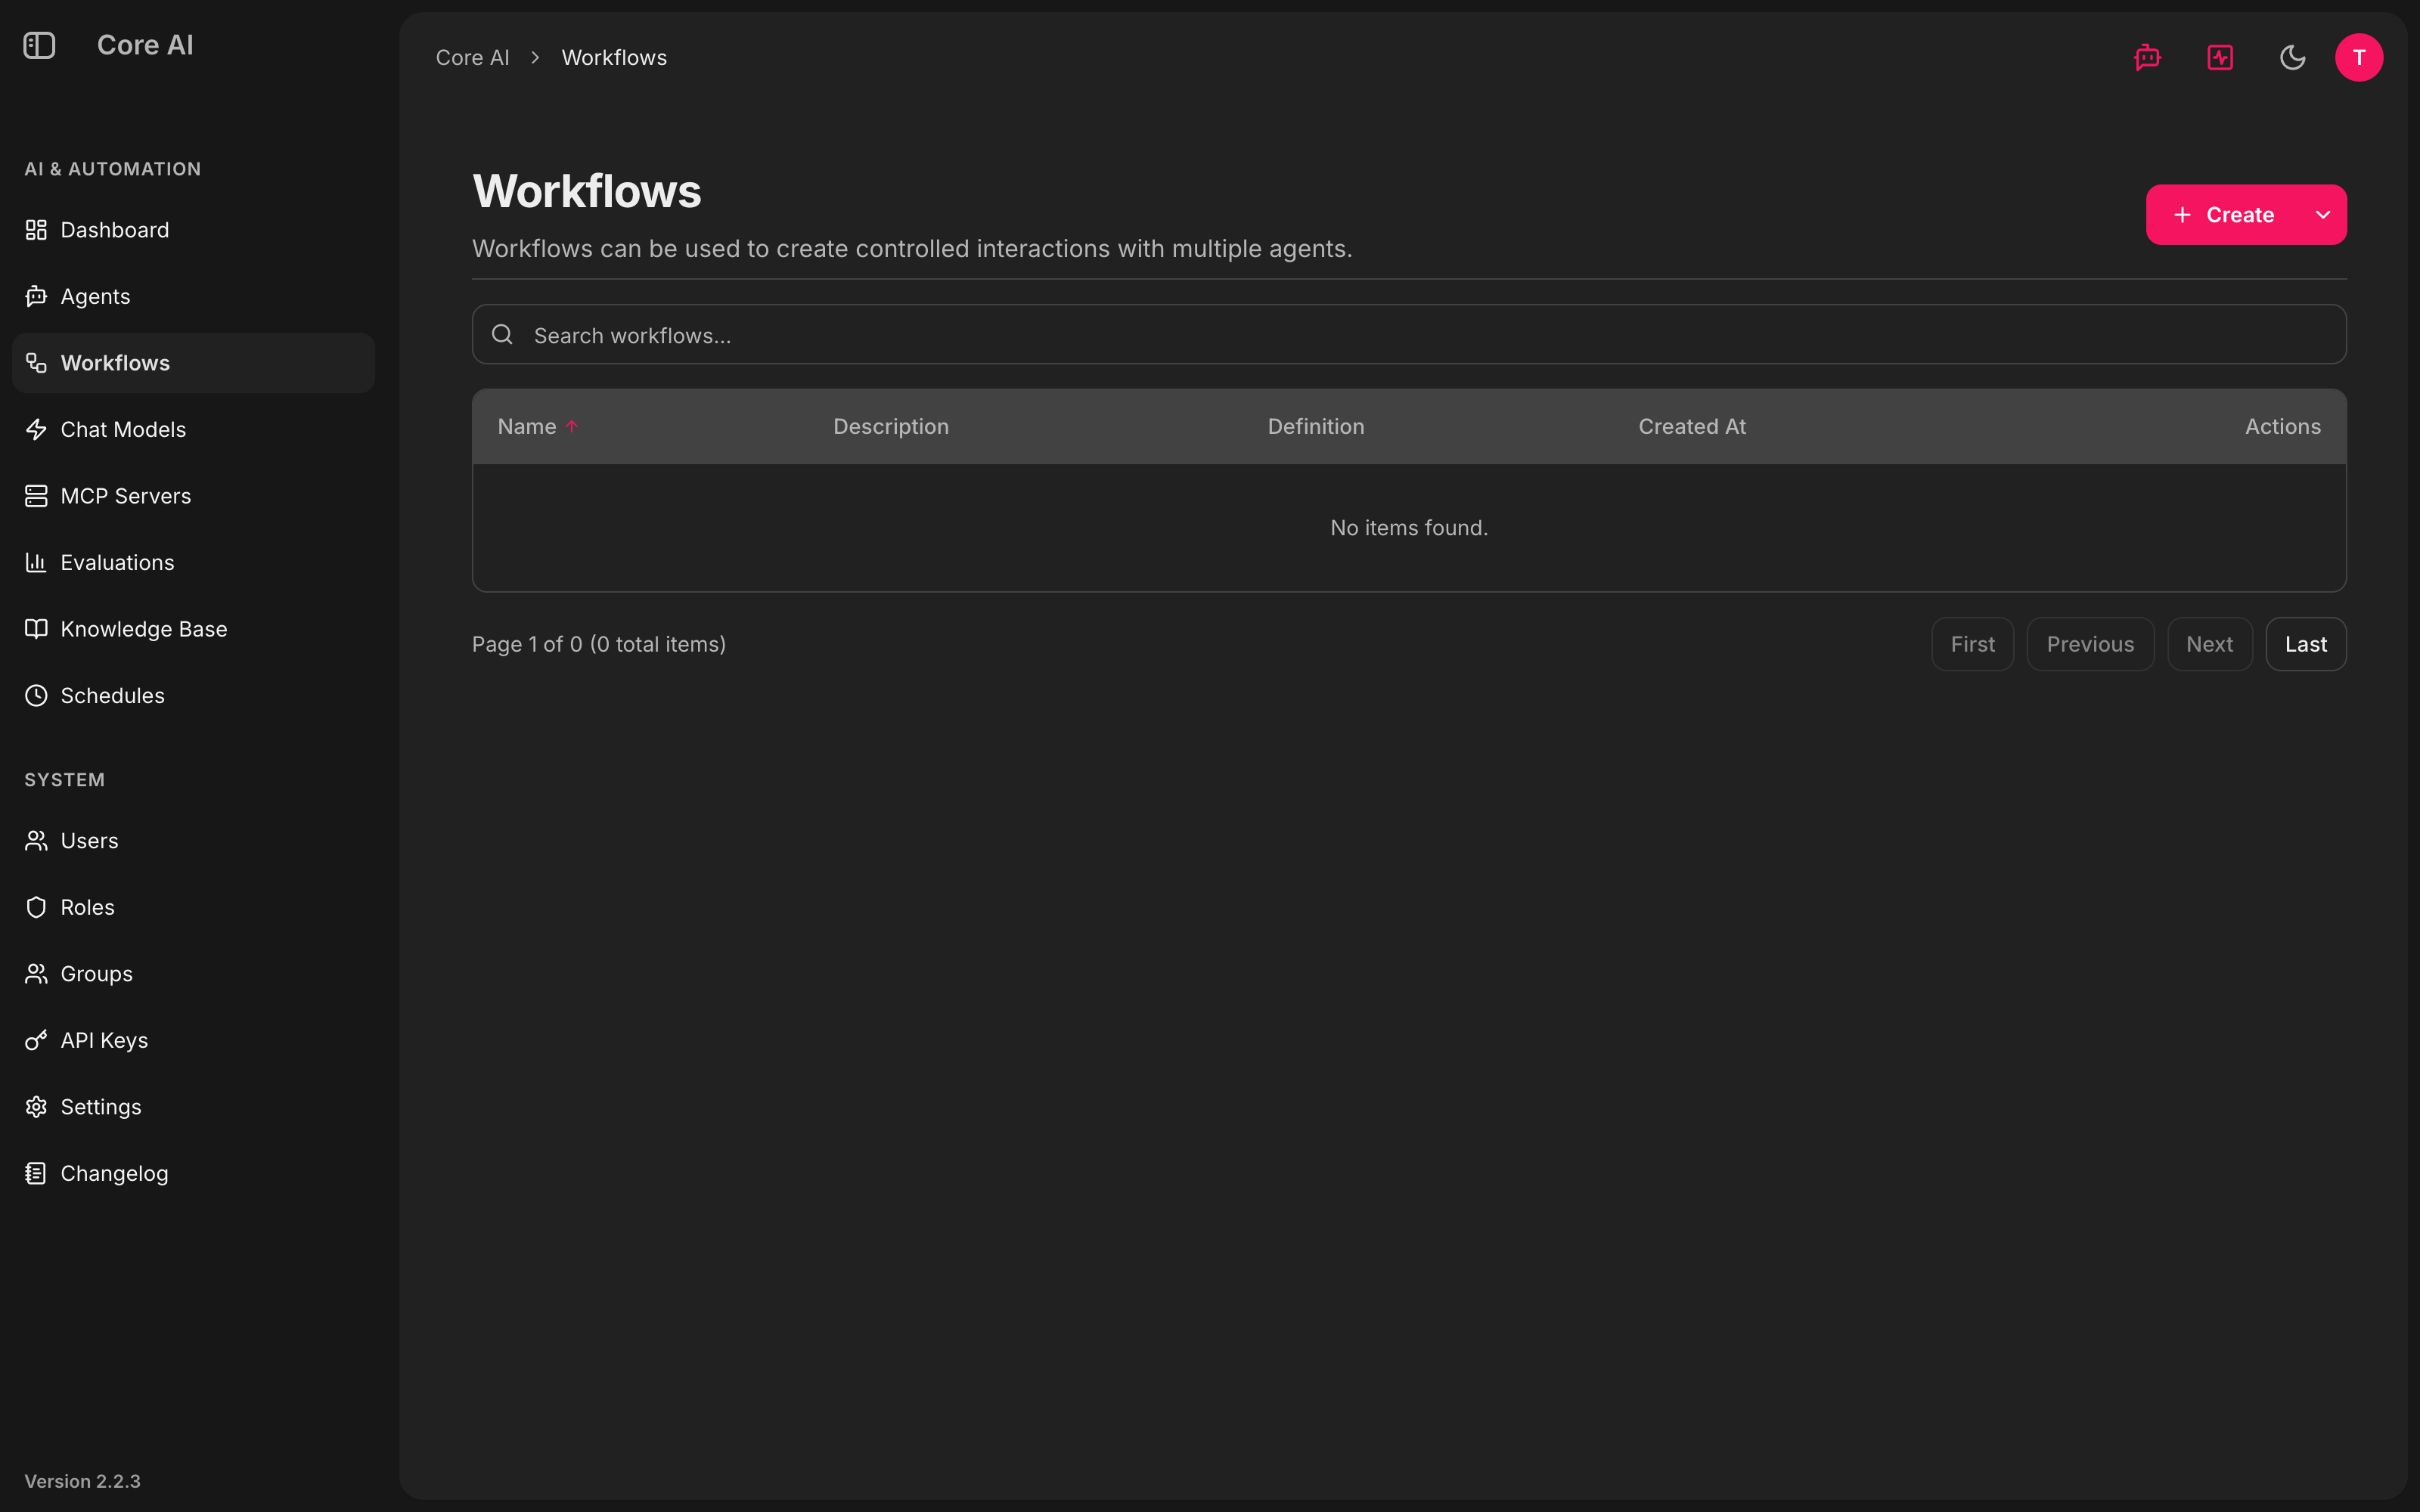Click Workflows breadcrumb item
The image size is (2420, 1512).
click(614, 58)
